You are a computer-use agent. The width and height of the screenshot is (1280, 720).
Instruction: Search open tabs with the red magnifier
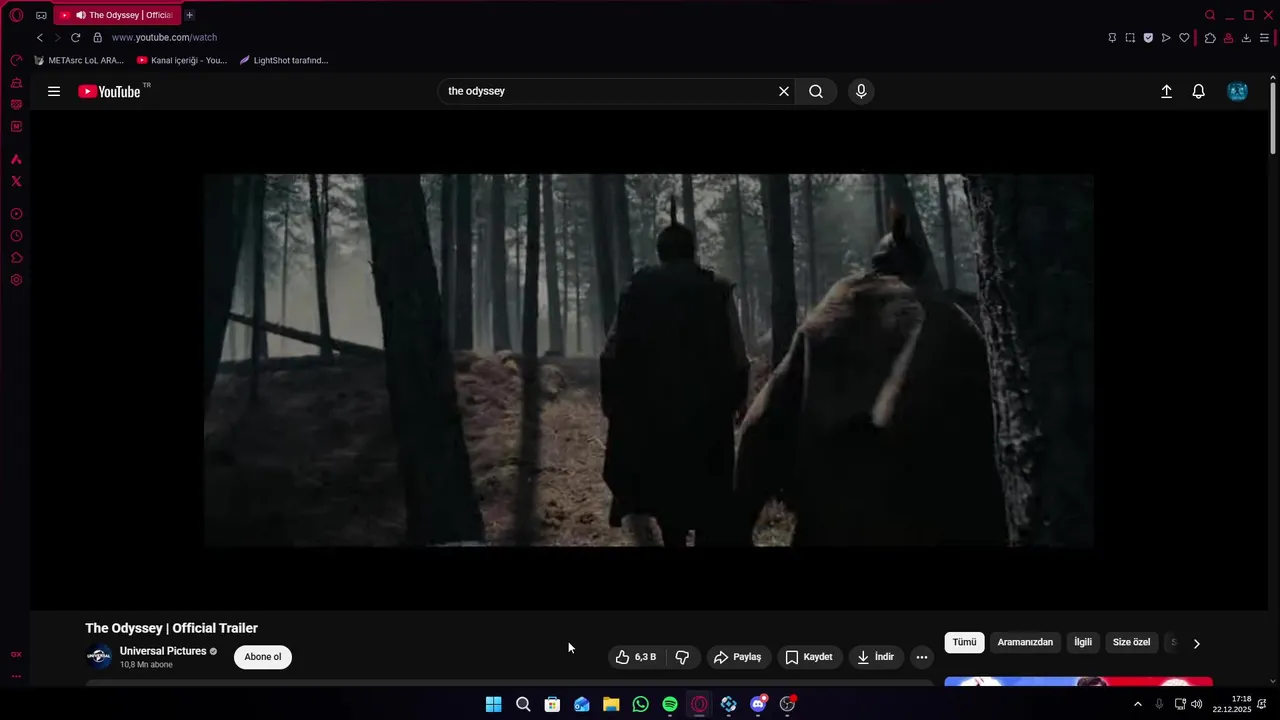[x=1210, y=15]
